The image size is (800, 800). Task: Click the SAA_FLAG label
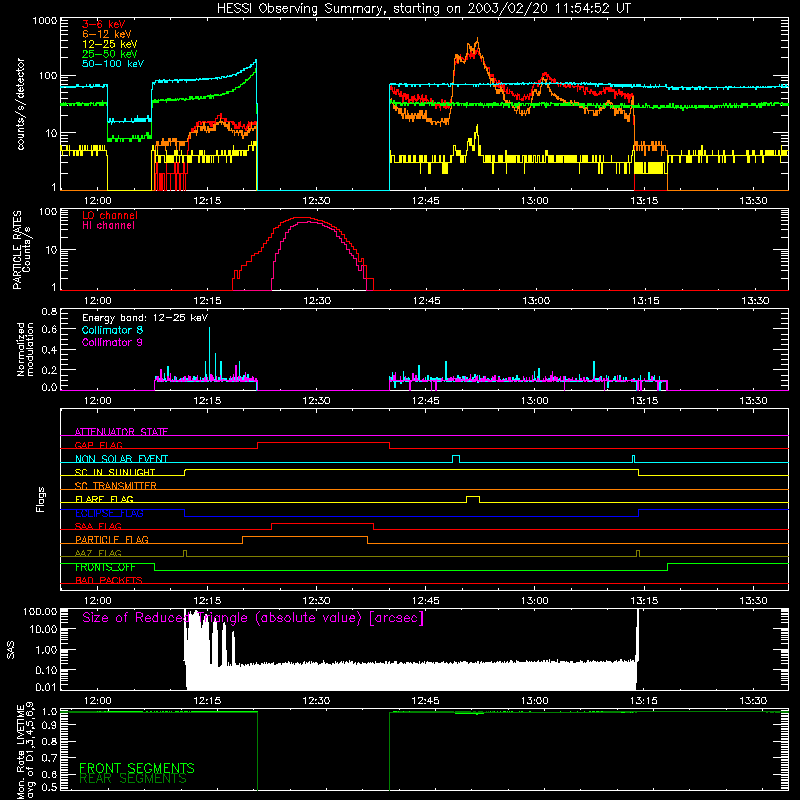coord(98,526)
